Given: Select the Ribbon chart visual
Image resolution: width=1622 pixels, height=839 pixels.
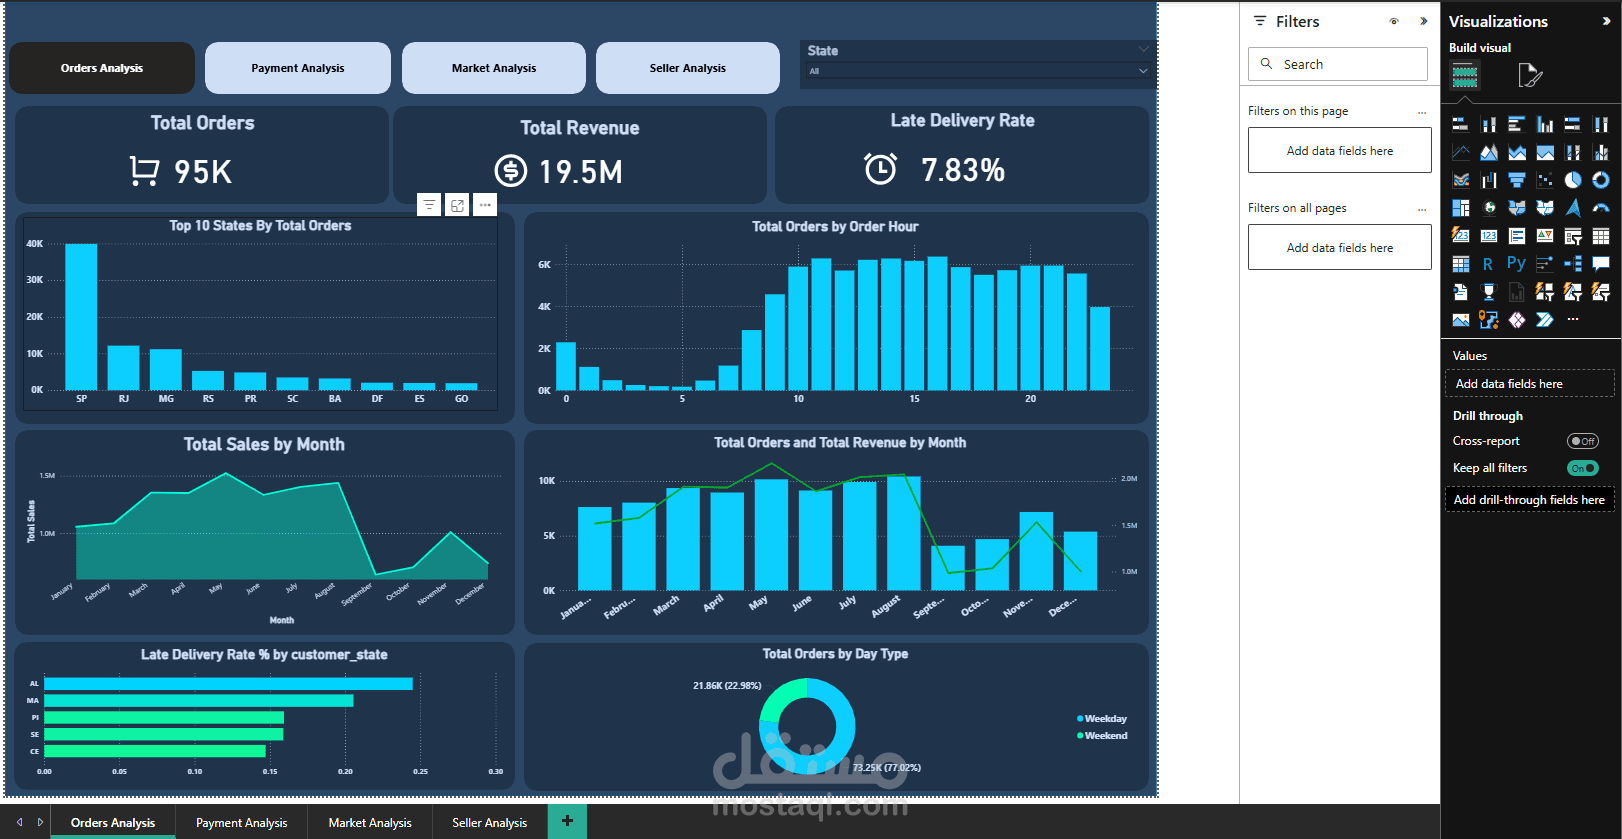Looking at the screenshot, I should pos(1461,180).
